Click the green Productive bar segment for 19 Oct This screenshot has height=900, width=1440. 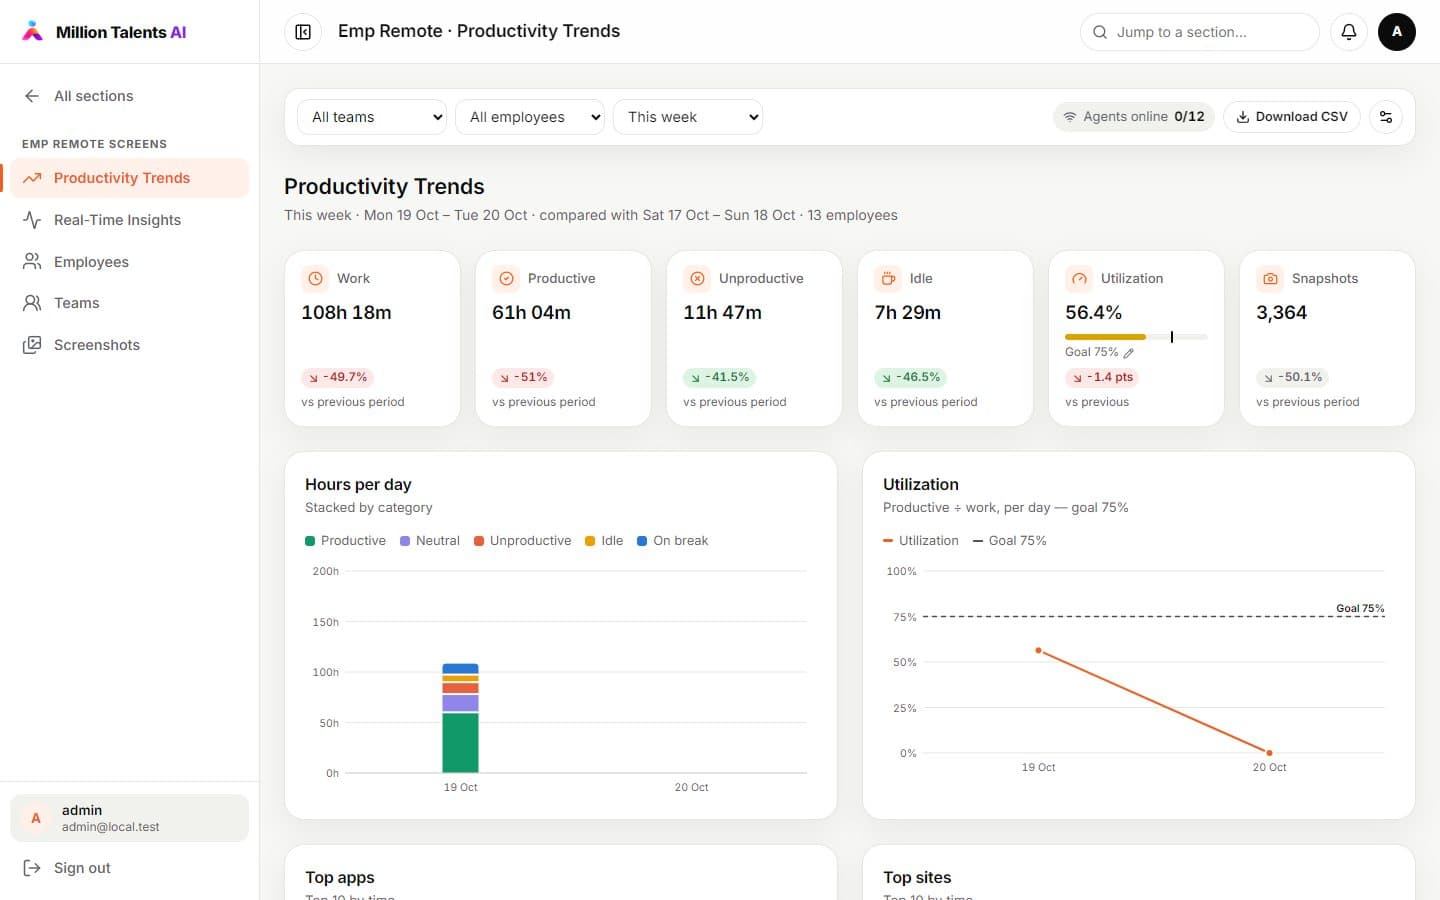point(460,742)
